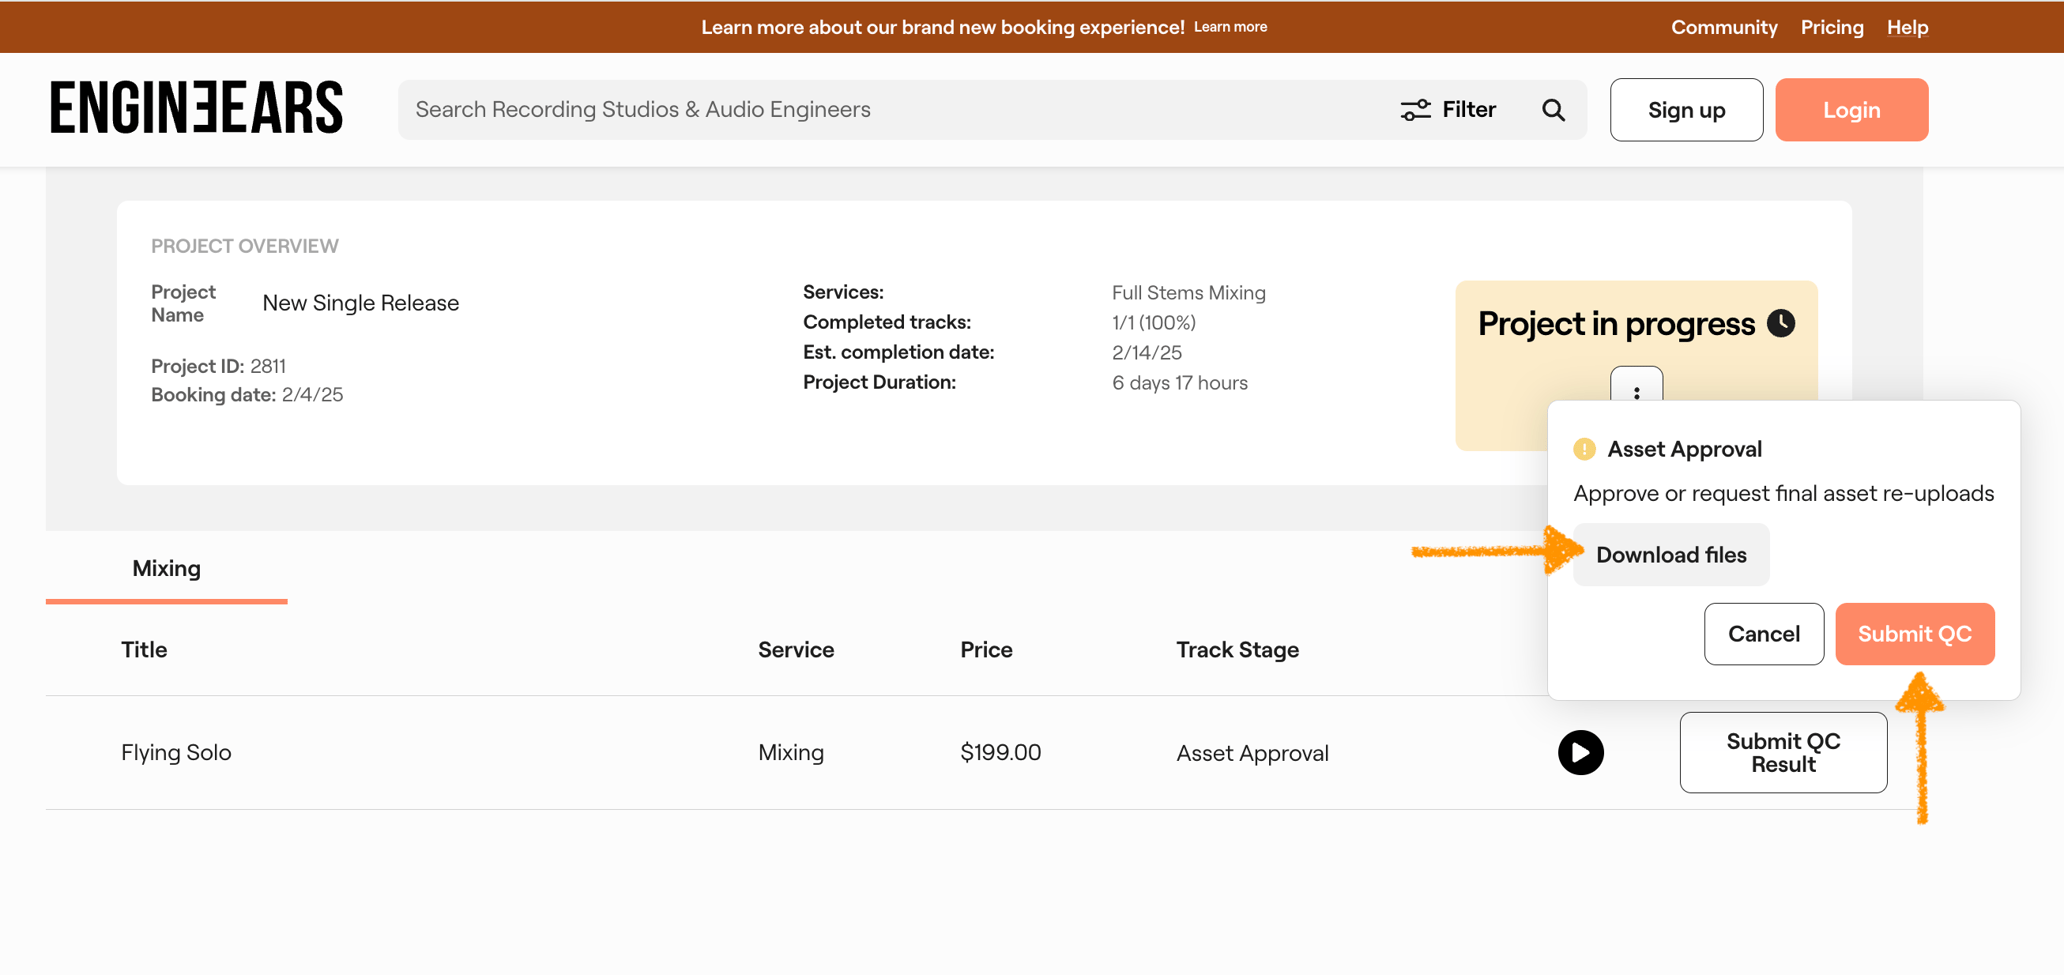
Task: Open the three-dot project options menu
Action: (x=1636, y=388)
